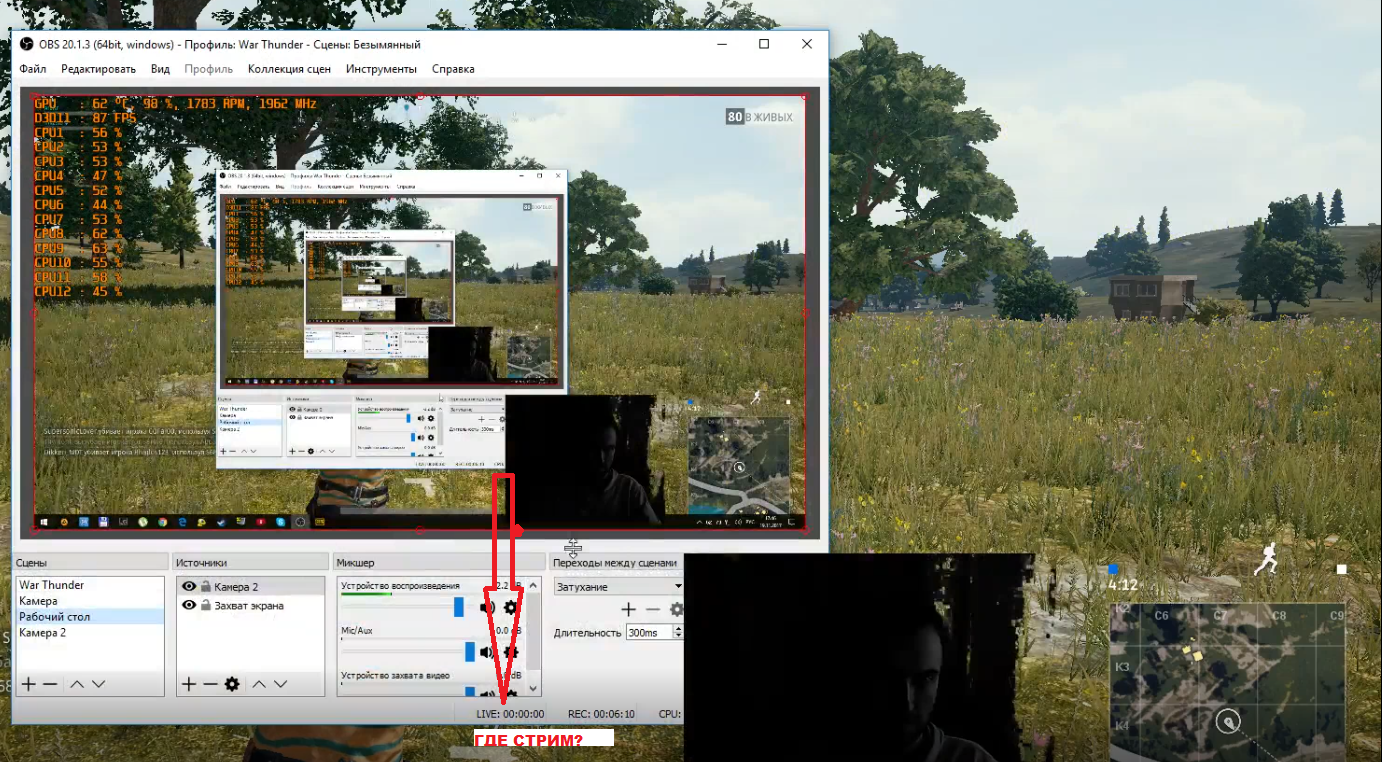Click the Источники panel header
This screenshot has height=762, width=1382.
[x=252, y=562]
